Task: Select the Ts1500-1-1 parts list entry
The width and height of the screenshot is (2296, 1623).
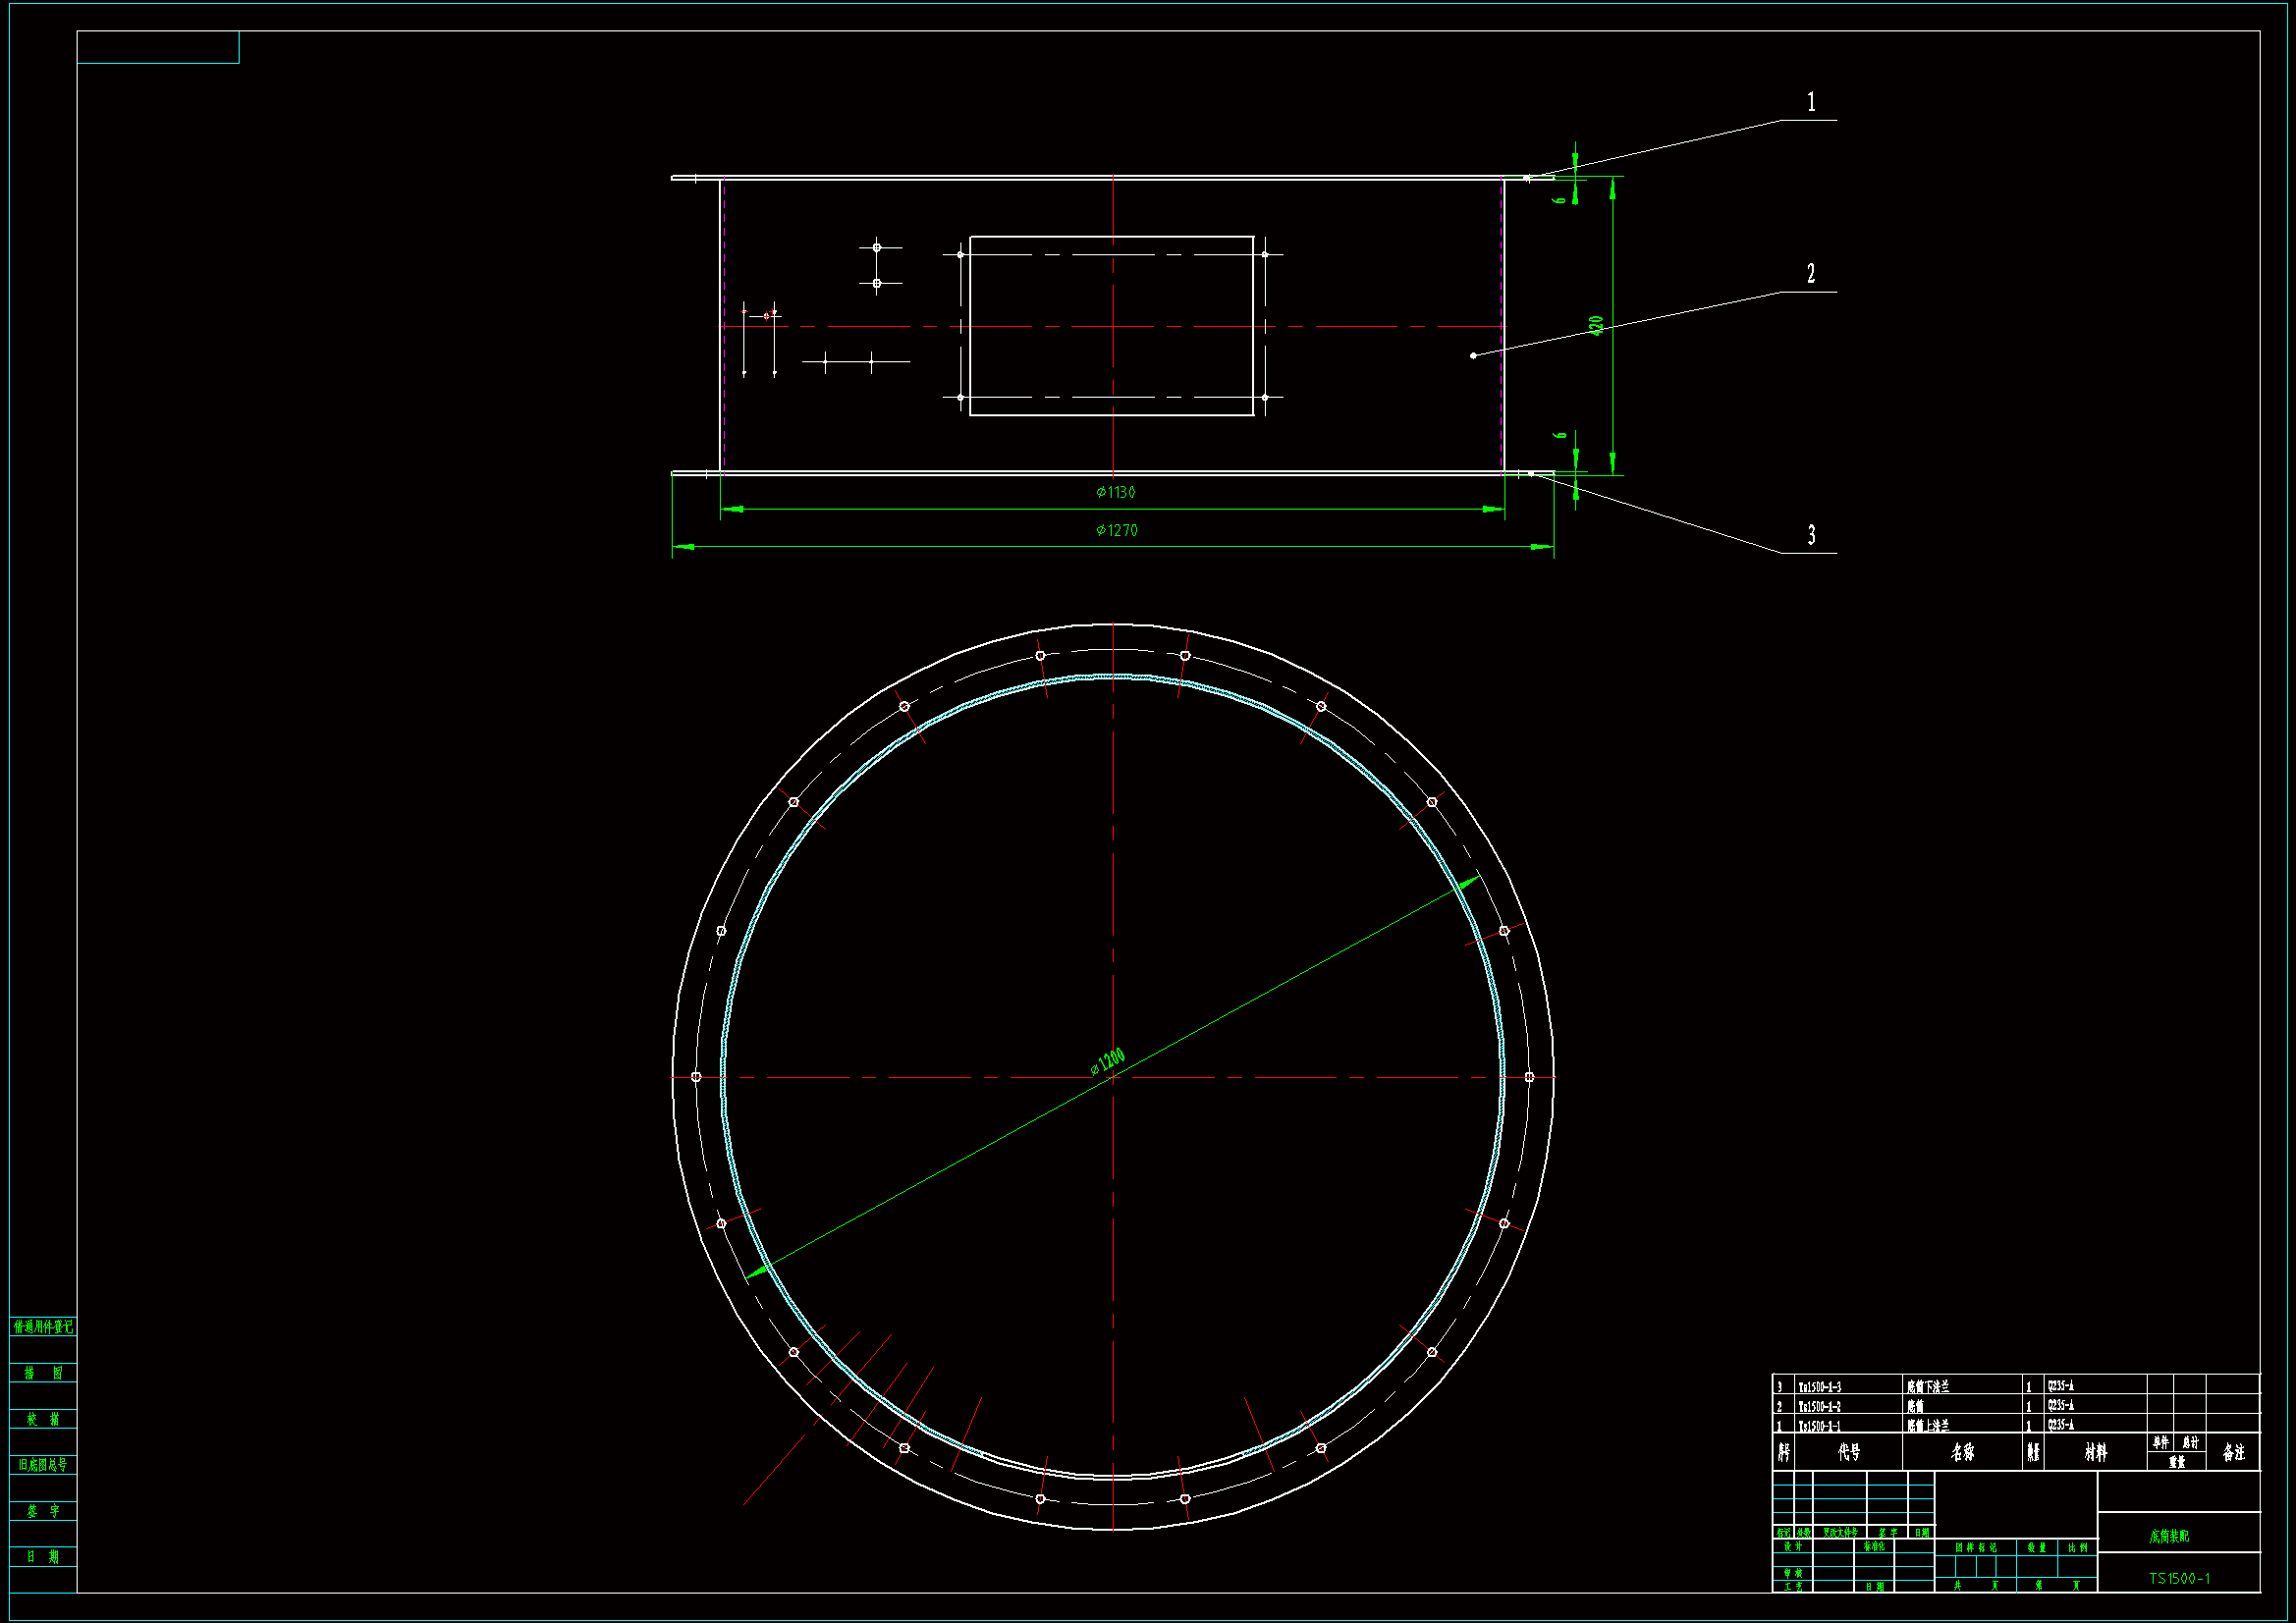Action: (x=1819, y=1426)
